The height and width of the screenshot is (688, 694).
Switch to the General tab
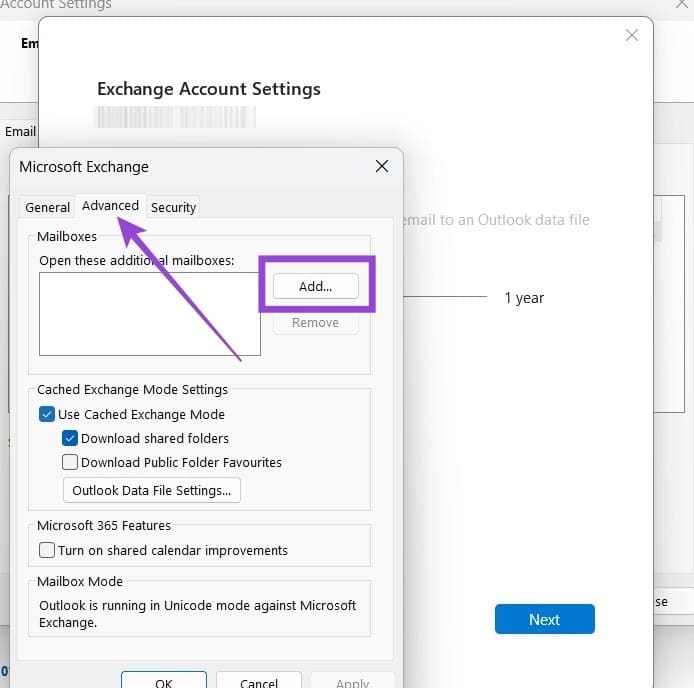(47, 207)
